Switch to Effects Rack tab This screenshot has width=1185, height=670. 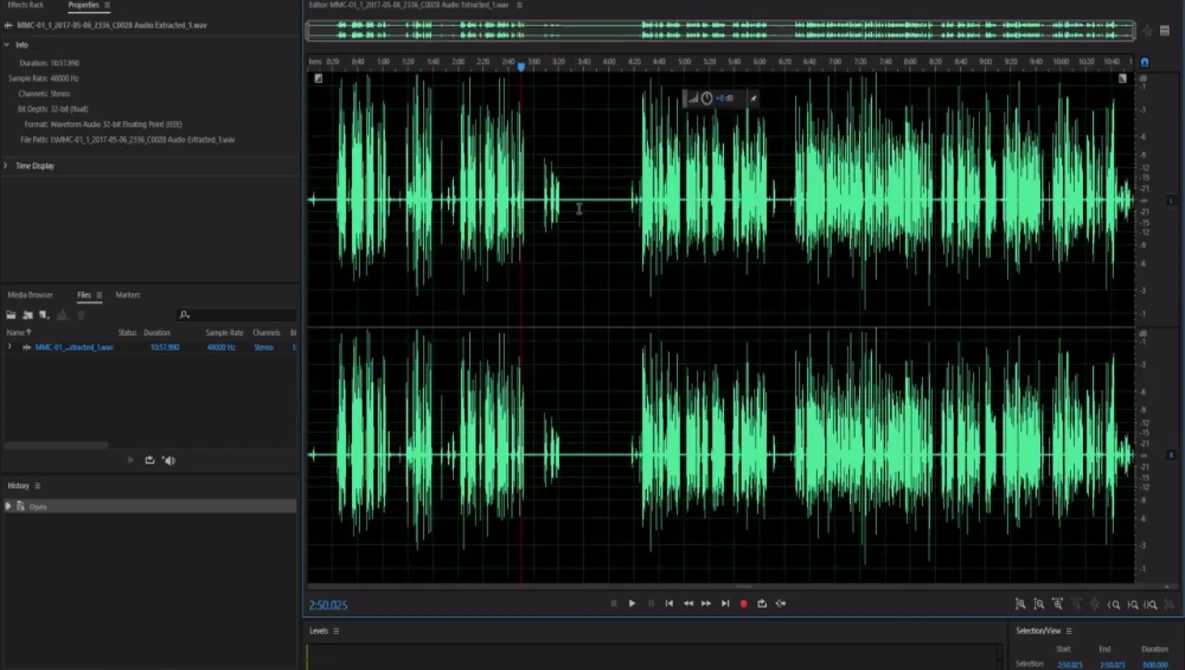[x=26, y=5]
